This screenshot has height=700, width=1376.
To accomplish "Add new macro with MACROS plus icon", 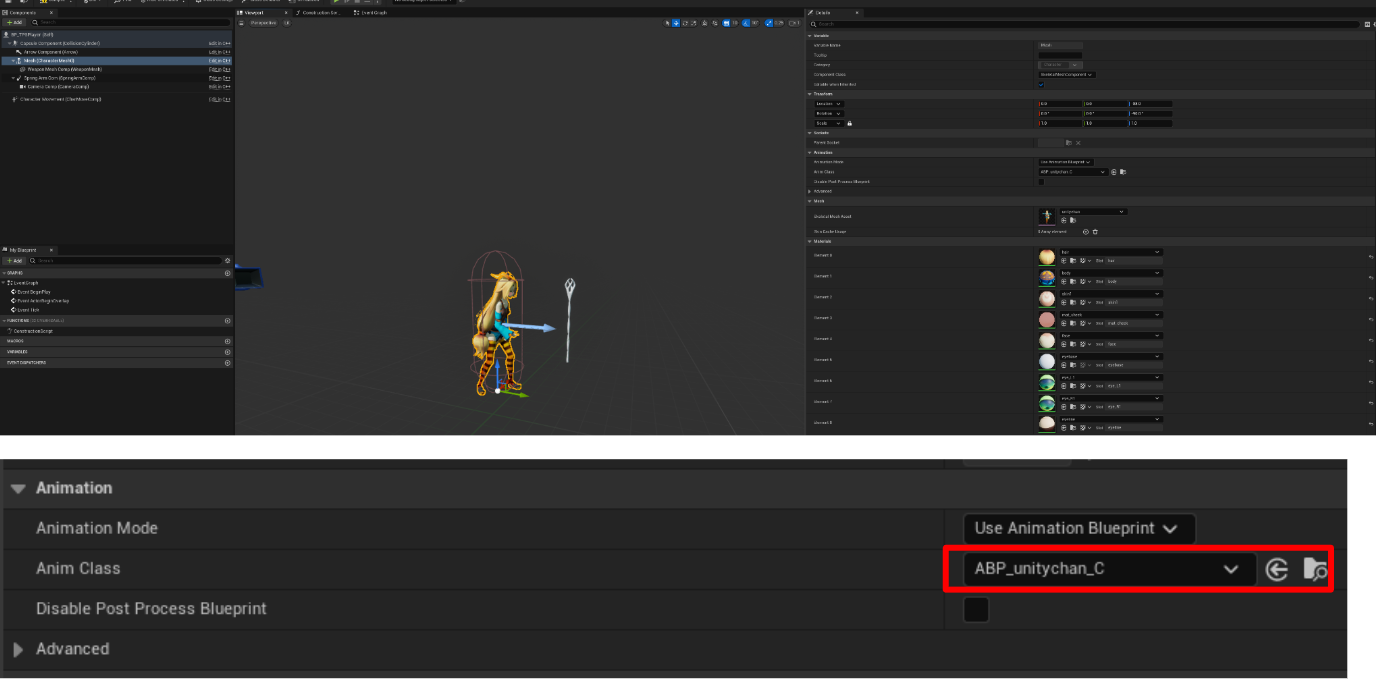I will click(x=227, y=341).
